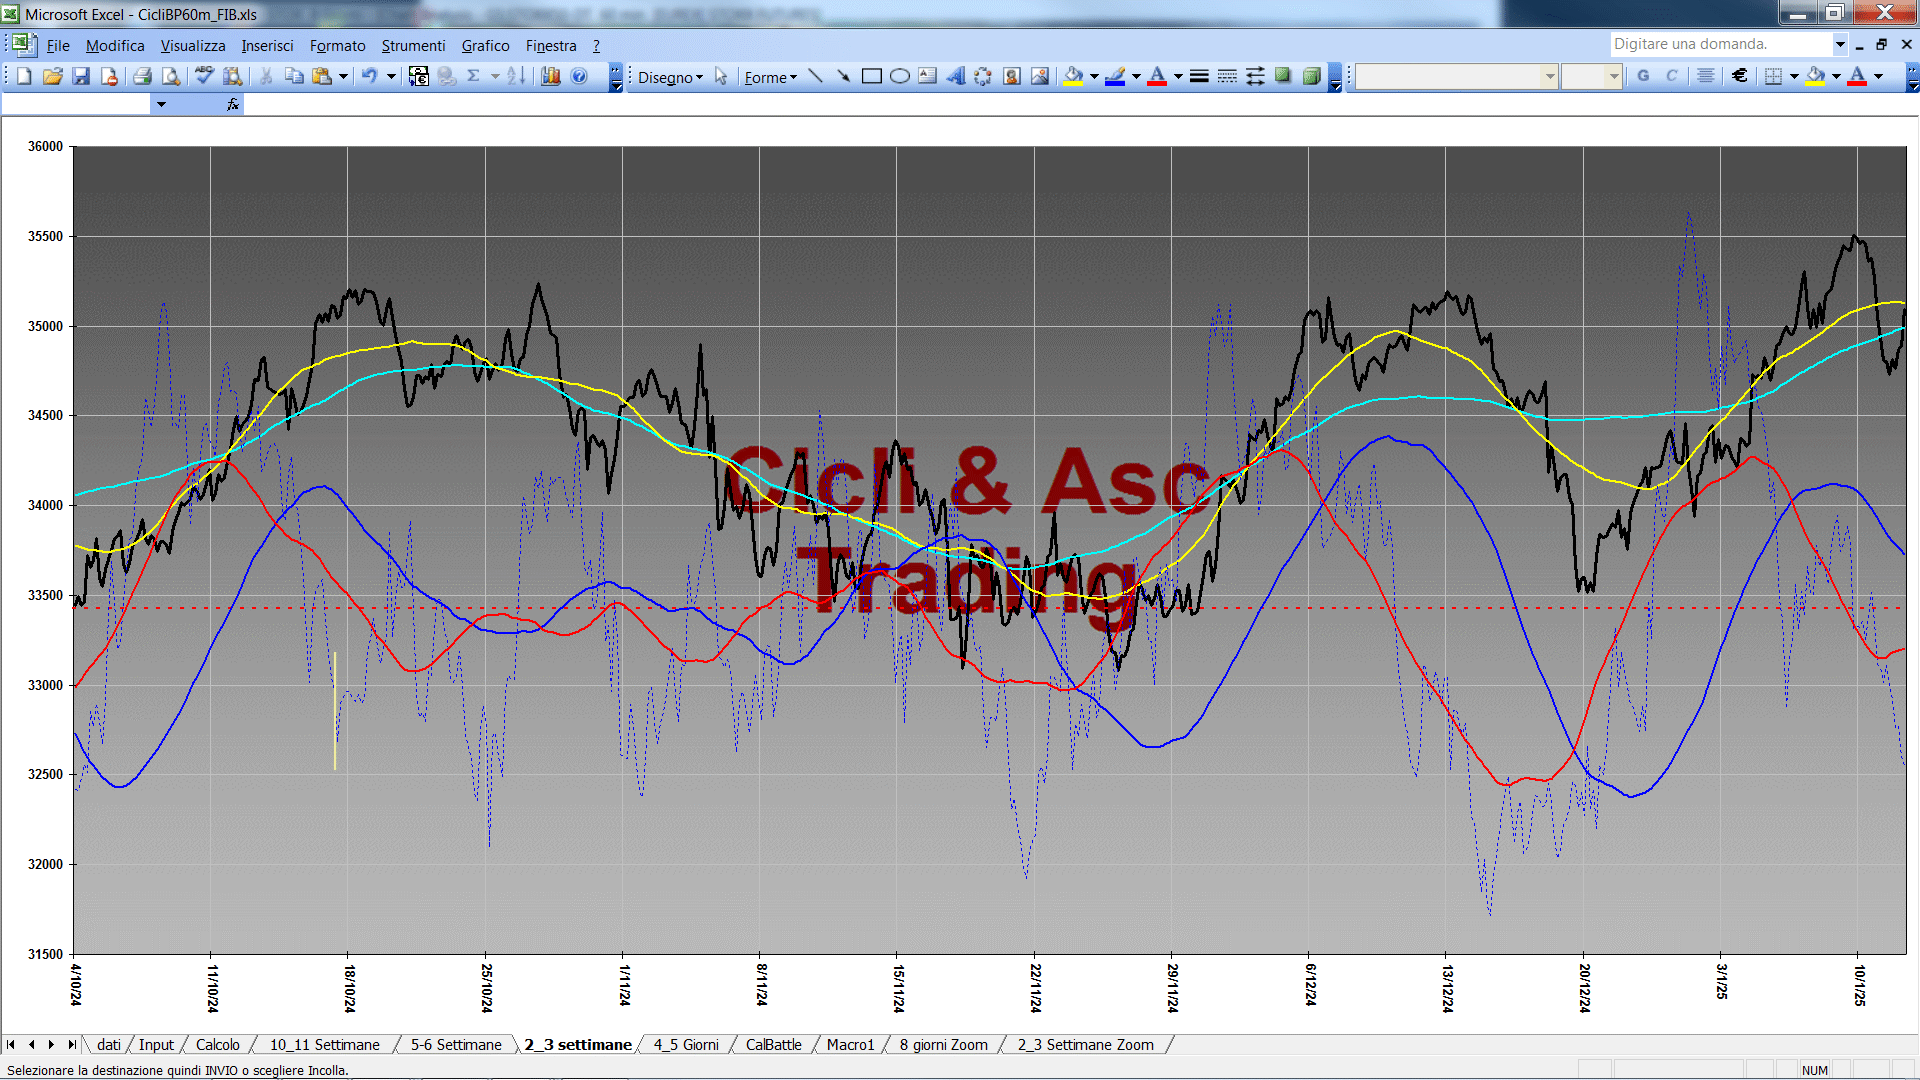
Task: Open Line Style options
Action: pos(1199,76)
